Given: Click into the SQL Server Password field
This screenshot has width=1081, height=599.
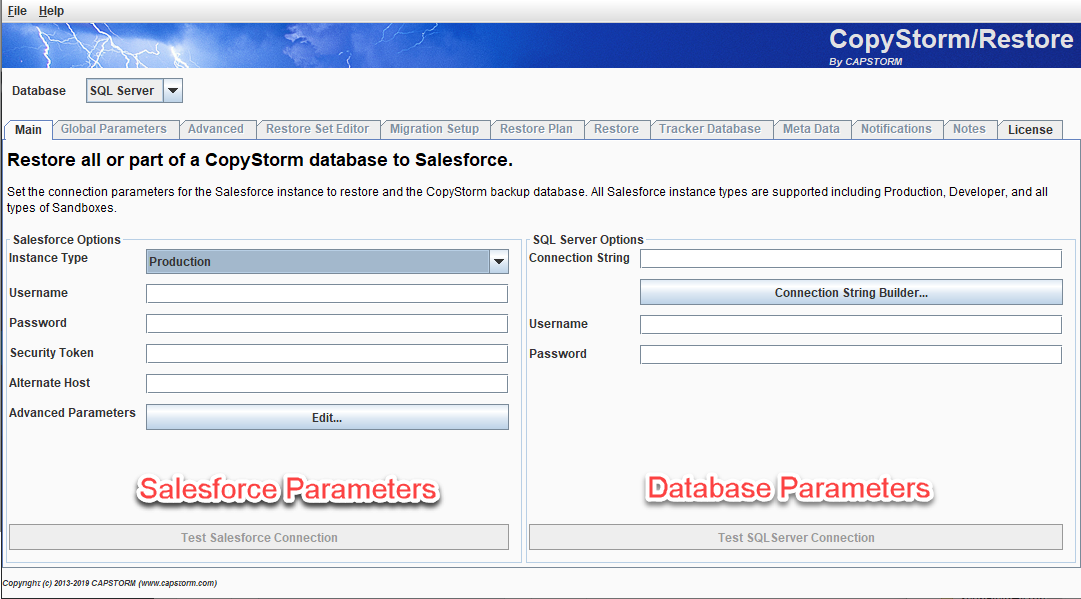Looking at the screenshot, I should click(x=851, y=354).
